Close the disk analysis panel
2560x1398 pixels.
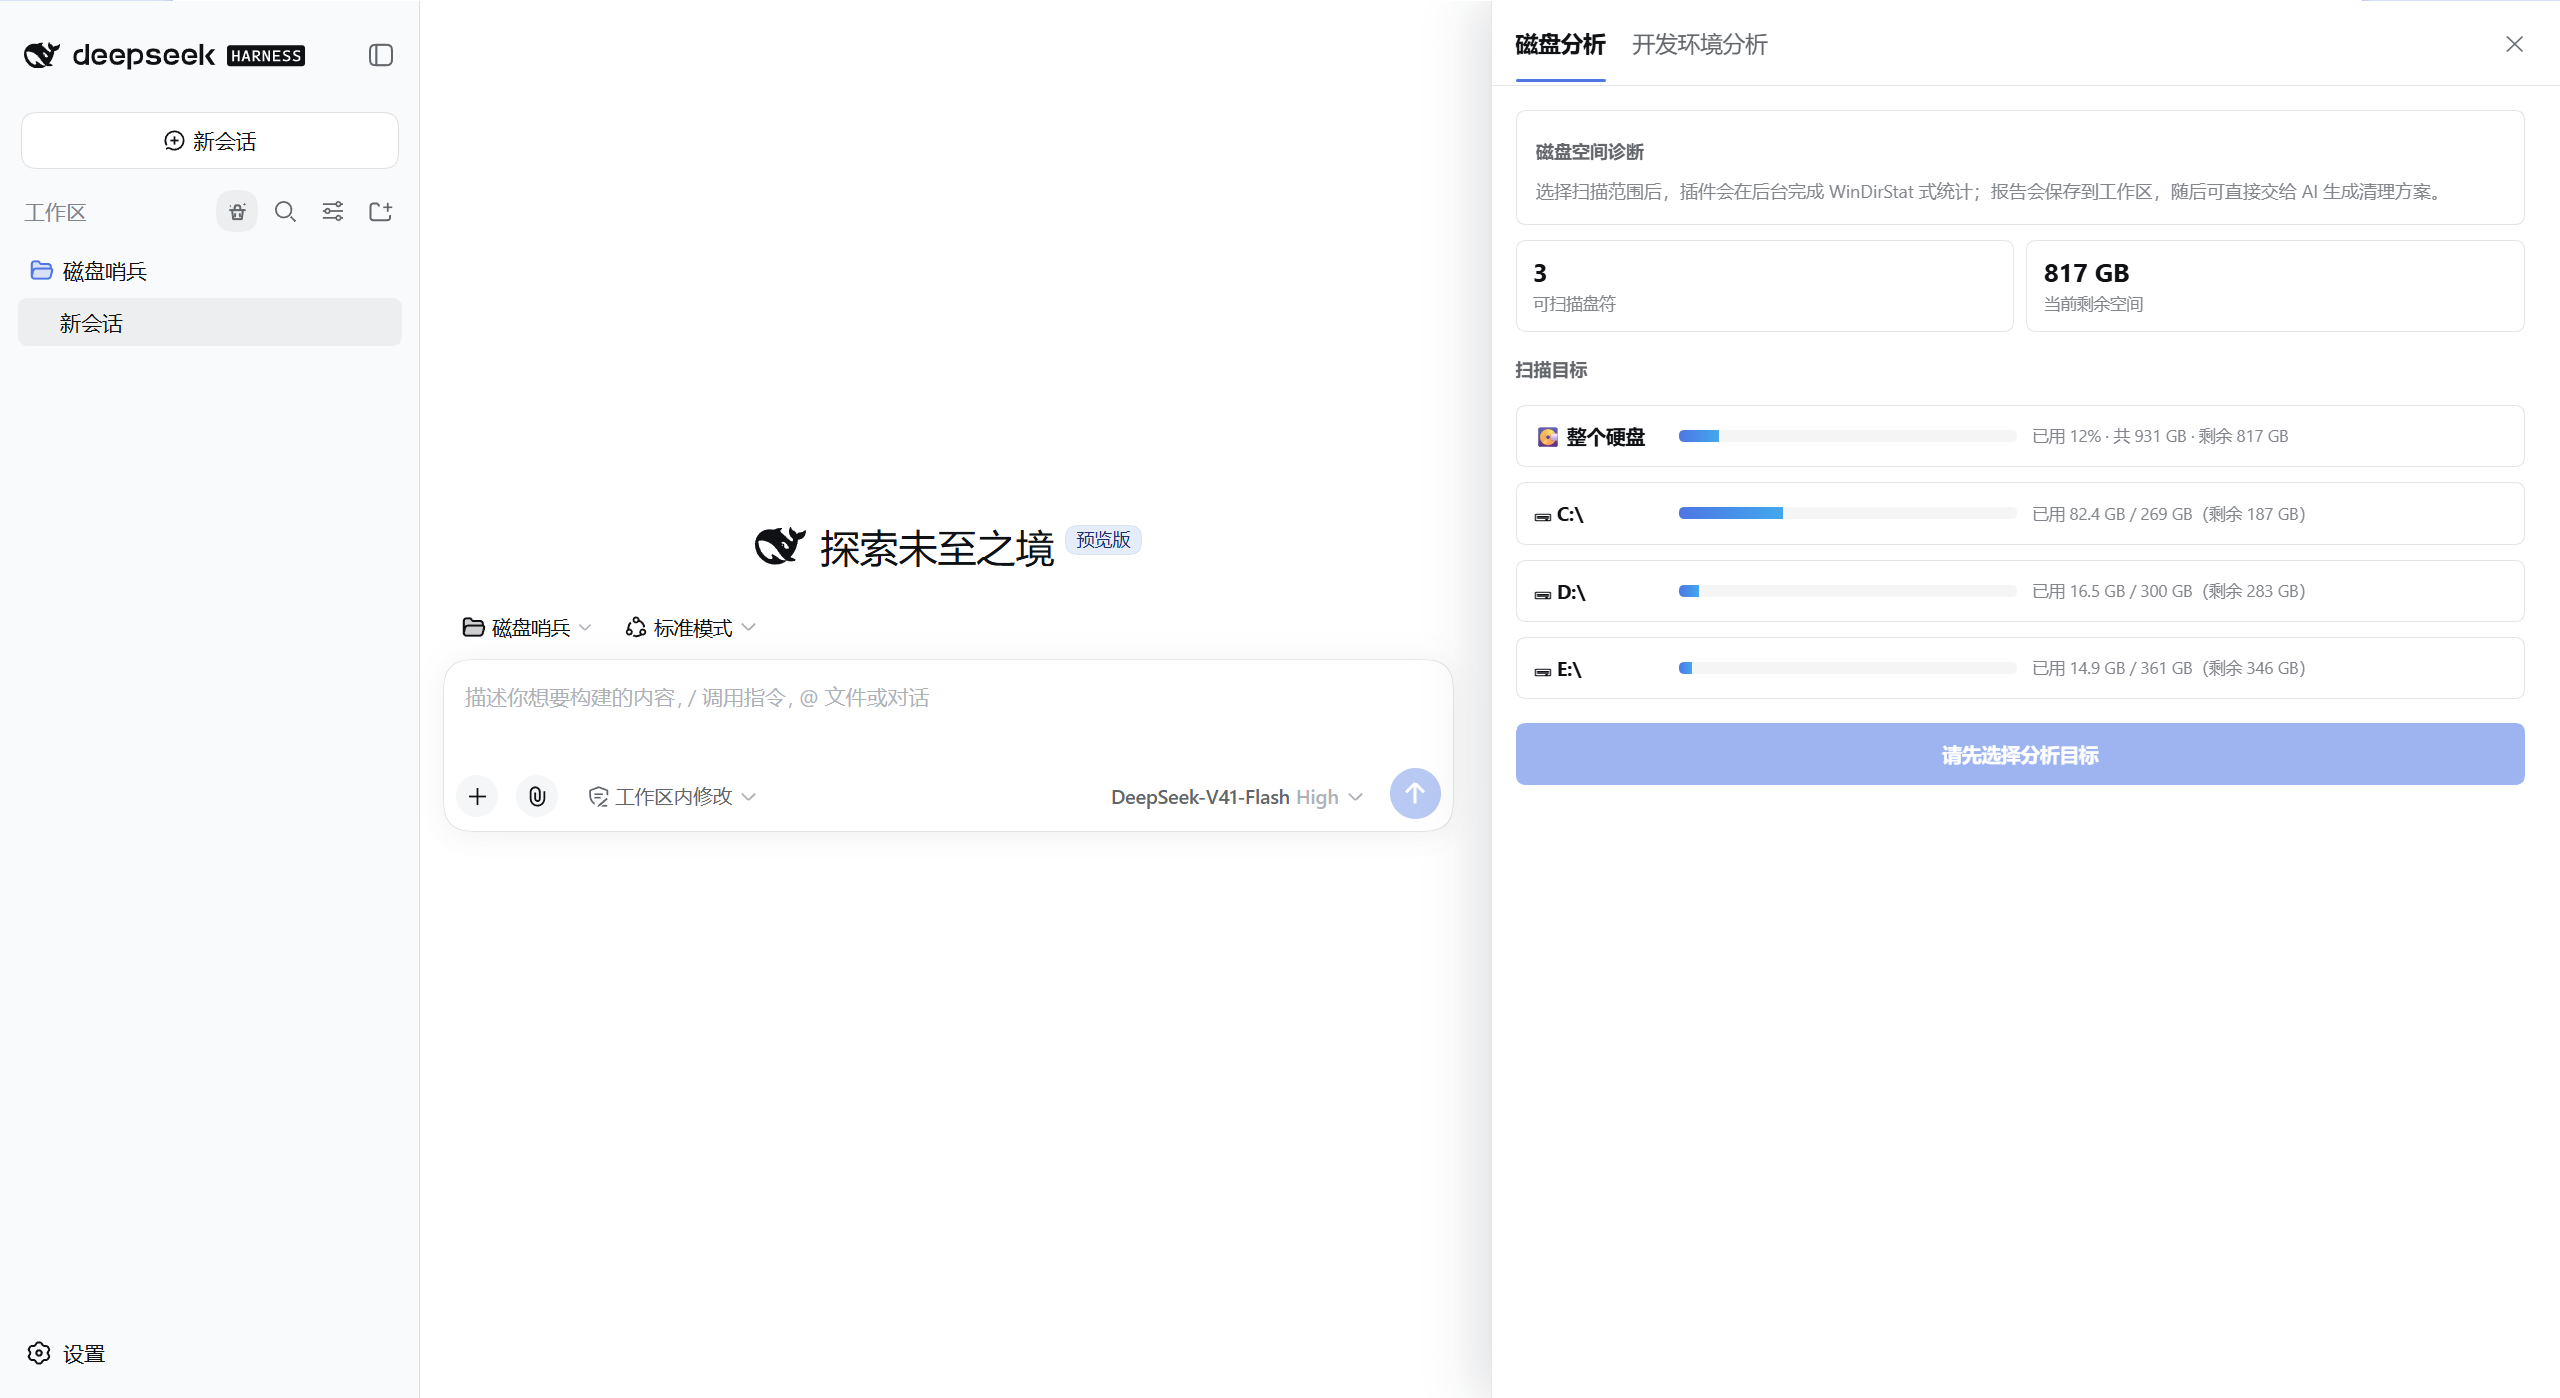tap(2514, 44)
